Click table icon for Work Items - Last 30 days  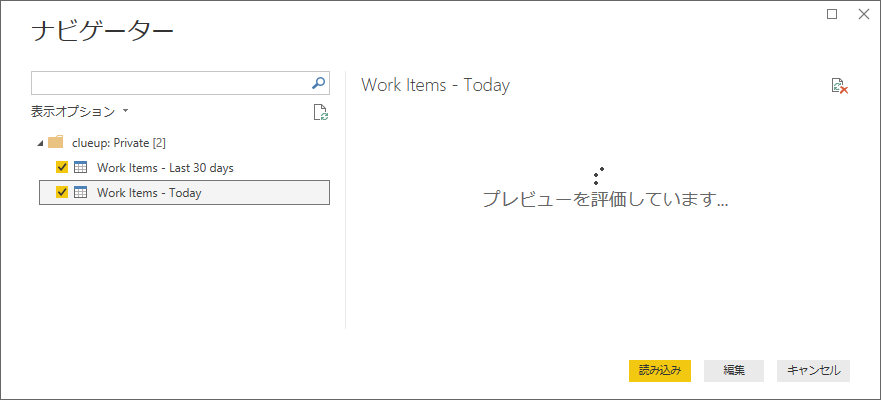[81, 167]
